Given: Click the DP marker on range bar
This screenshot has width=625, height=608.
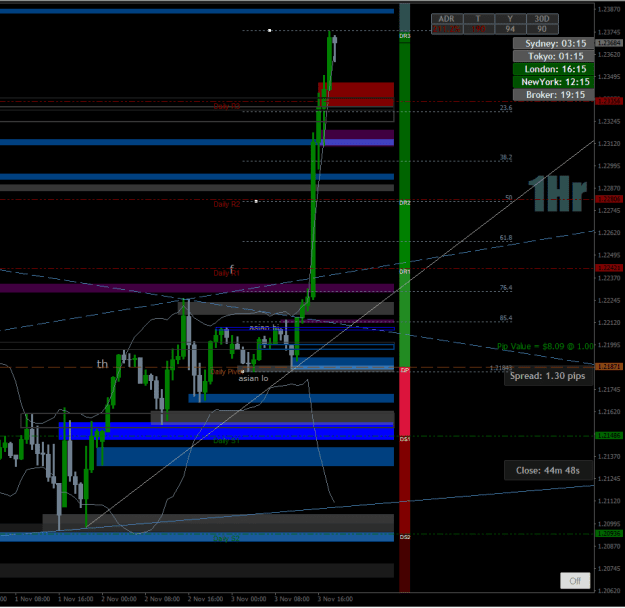Looking at the screenshot, I should [404, 370].
